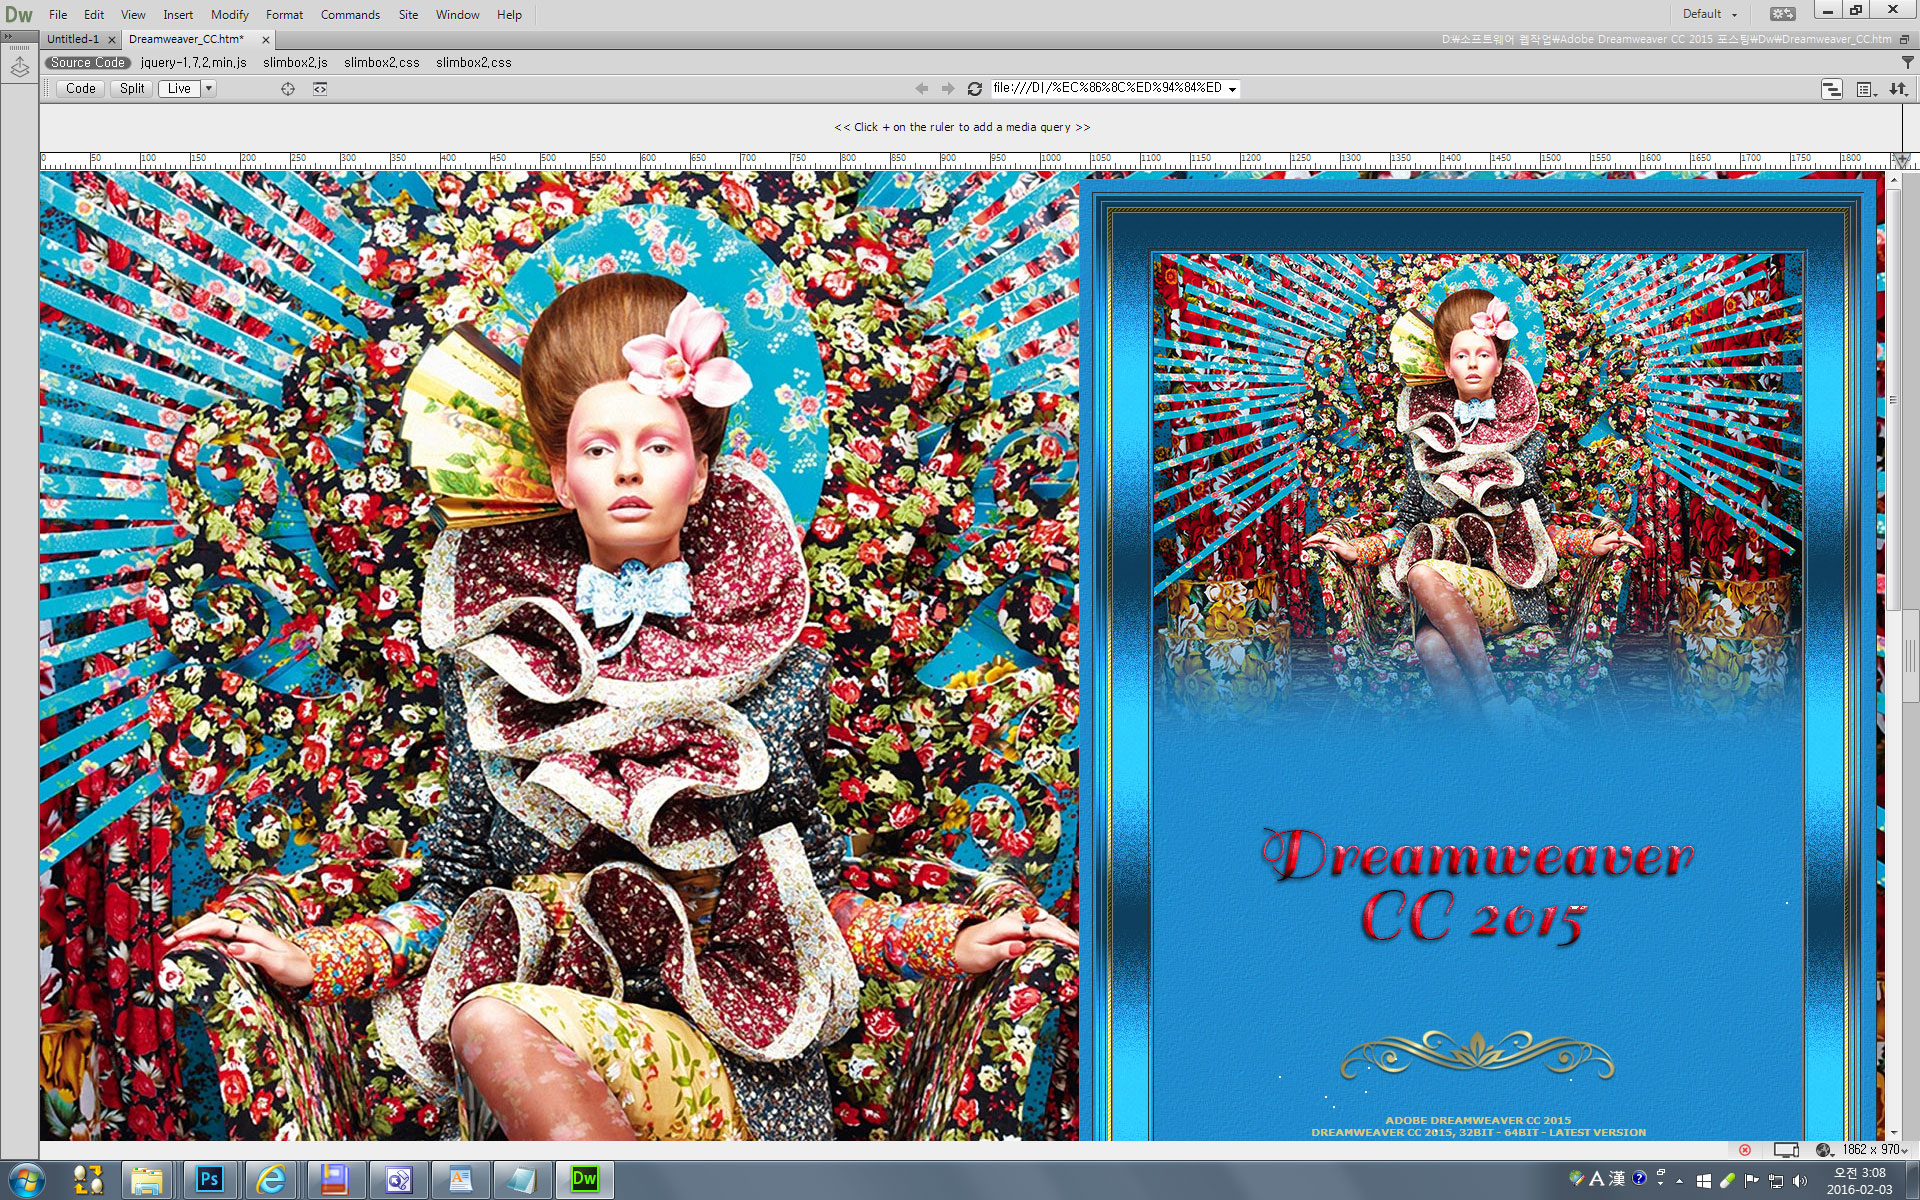
Task: Select the Dreamweaver_CC.htm document tab
Action: (186, 39)
